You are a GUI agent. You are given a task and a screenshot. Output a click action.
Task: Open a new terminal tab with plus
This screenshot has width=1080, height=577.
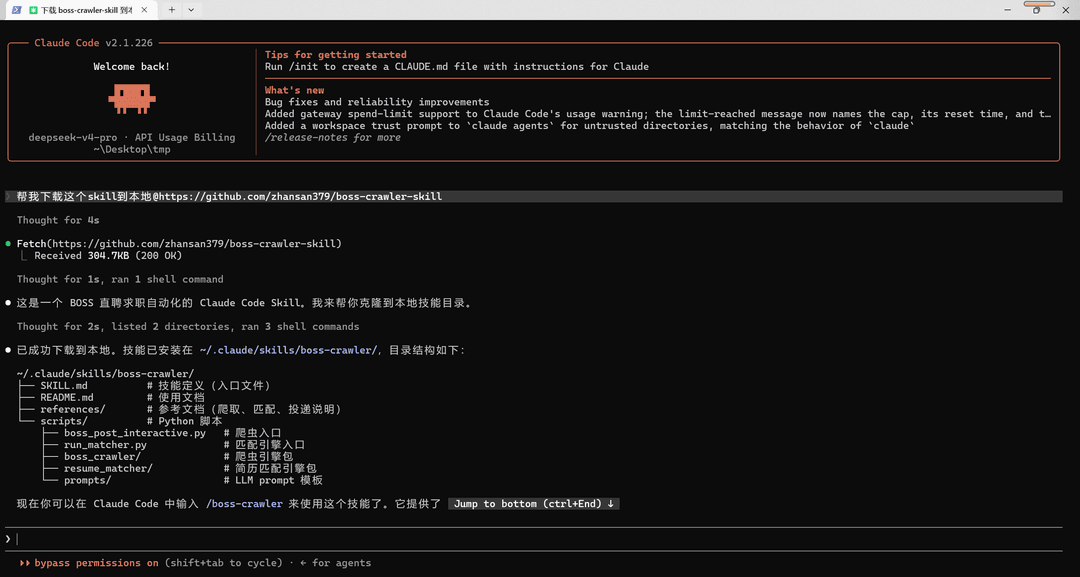[172, 10]
